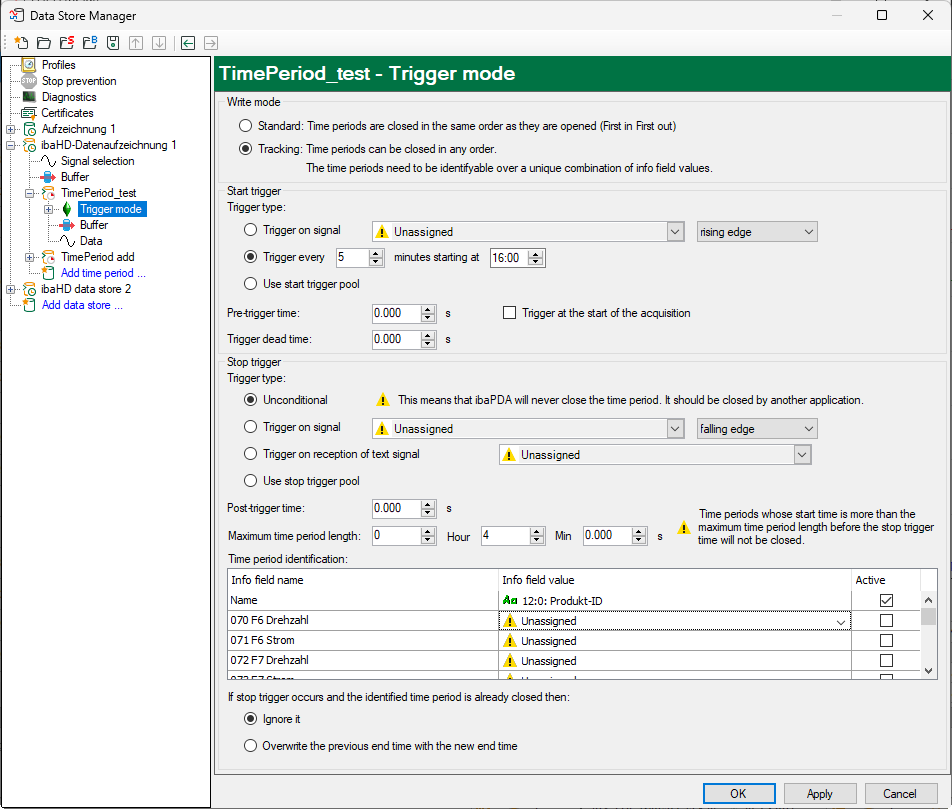952x809 pixels.
Task: Click the Apply button
Action: click(819, 794)
